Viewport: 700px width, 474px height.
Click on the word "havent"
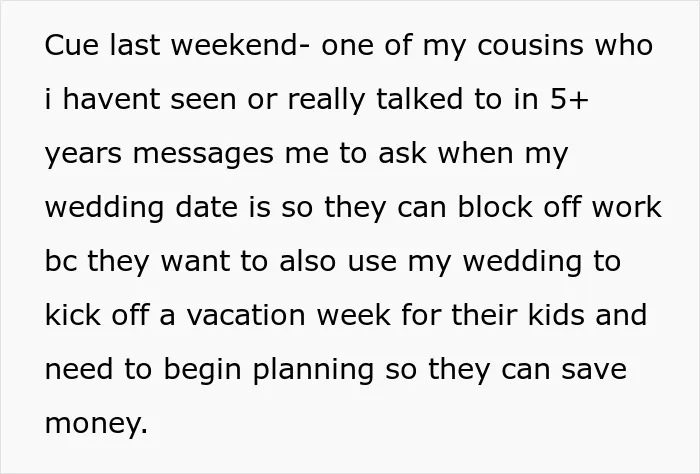tap(111, 99)
